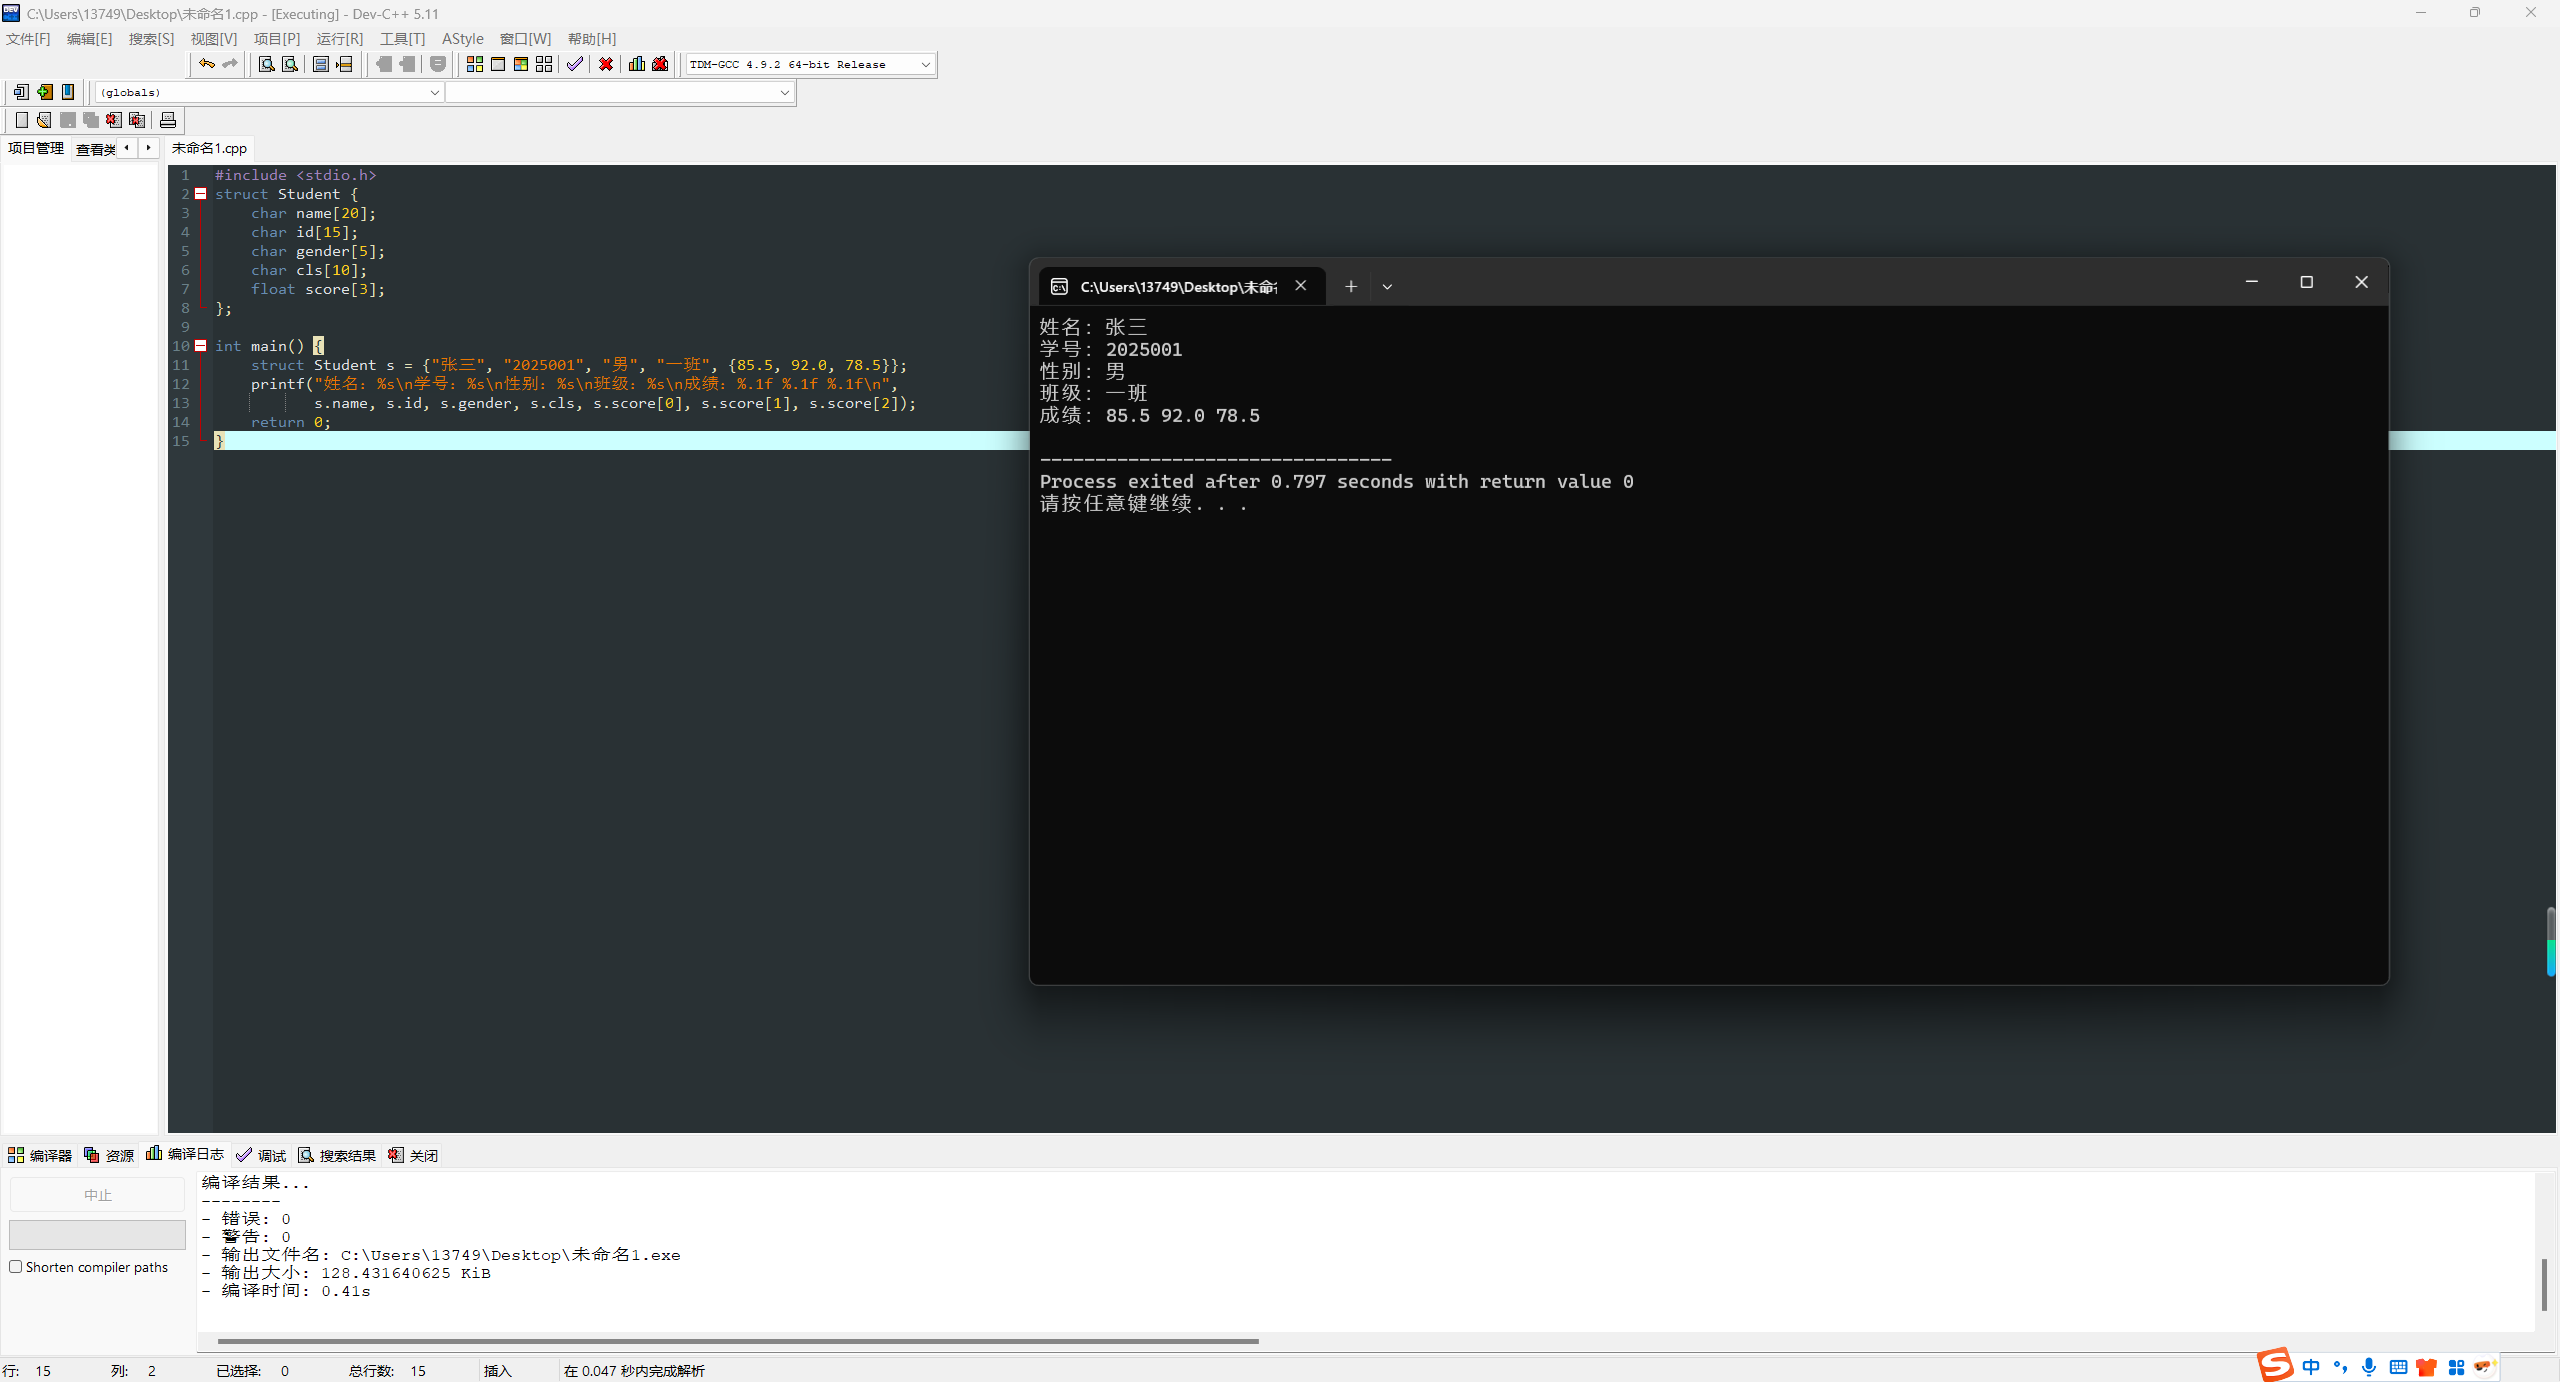Click the compile log vertical scrollbar
This screenshot has width=2560, height=1382.
point(2544,1284)
